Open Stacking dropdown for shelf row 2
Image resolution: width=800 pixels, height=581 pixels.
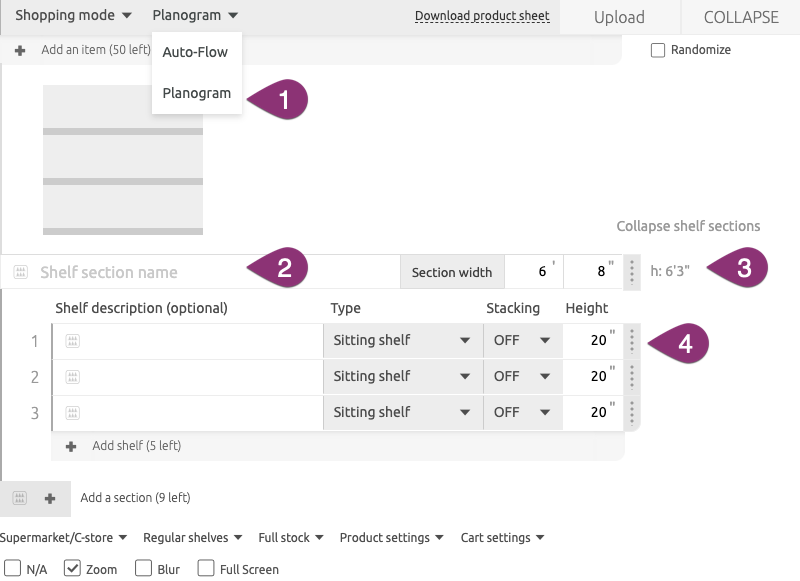[523, 376]
